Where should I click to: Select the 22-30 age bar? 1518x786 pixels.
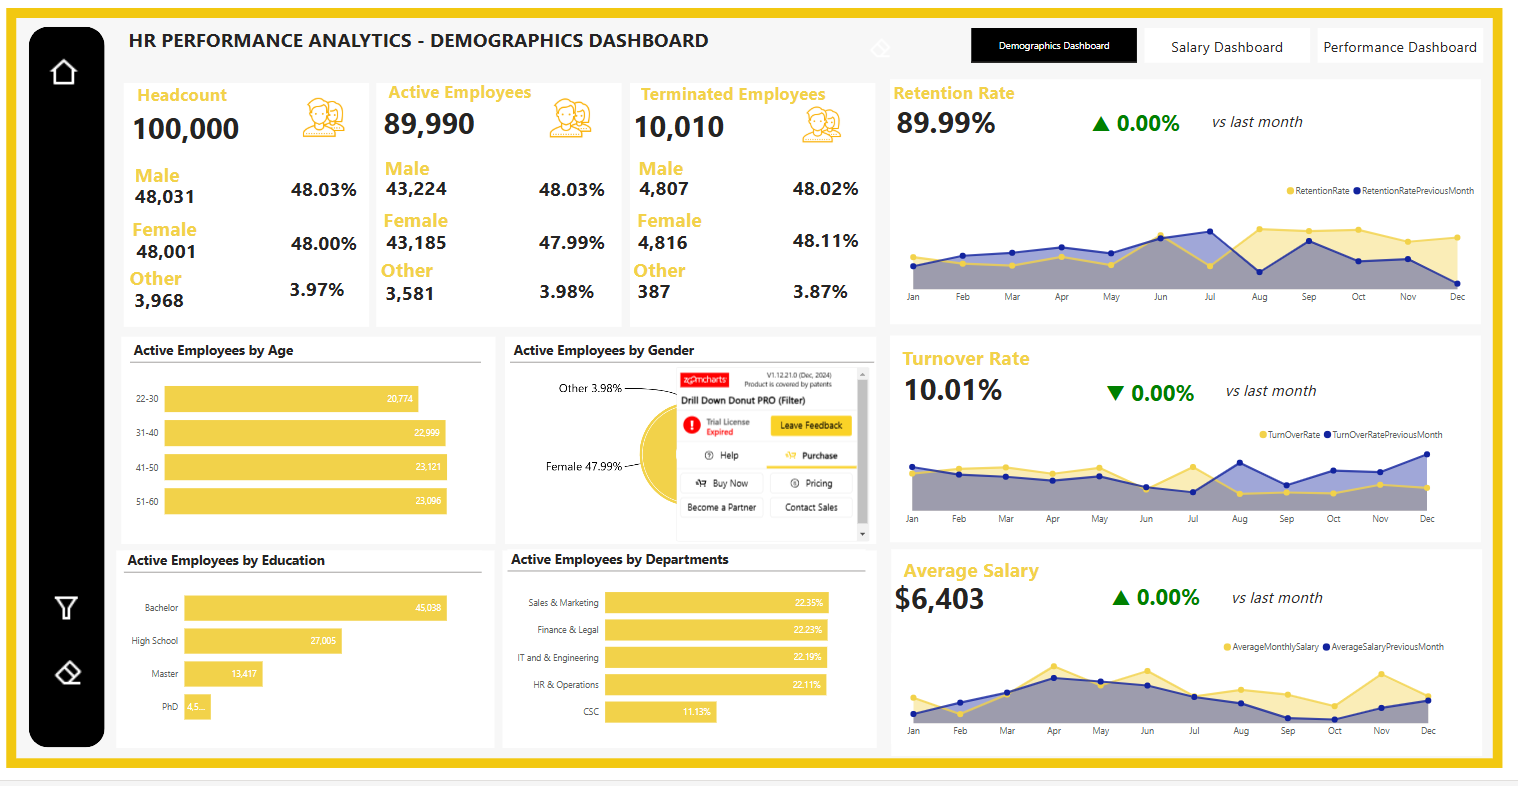(x=291, y=399)
